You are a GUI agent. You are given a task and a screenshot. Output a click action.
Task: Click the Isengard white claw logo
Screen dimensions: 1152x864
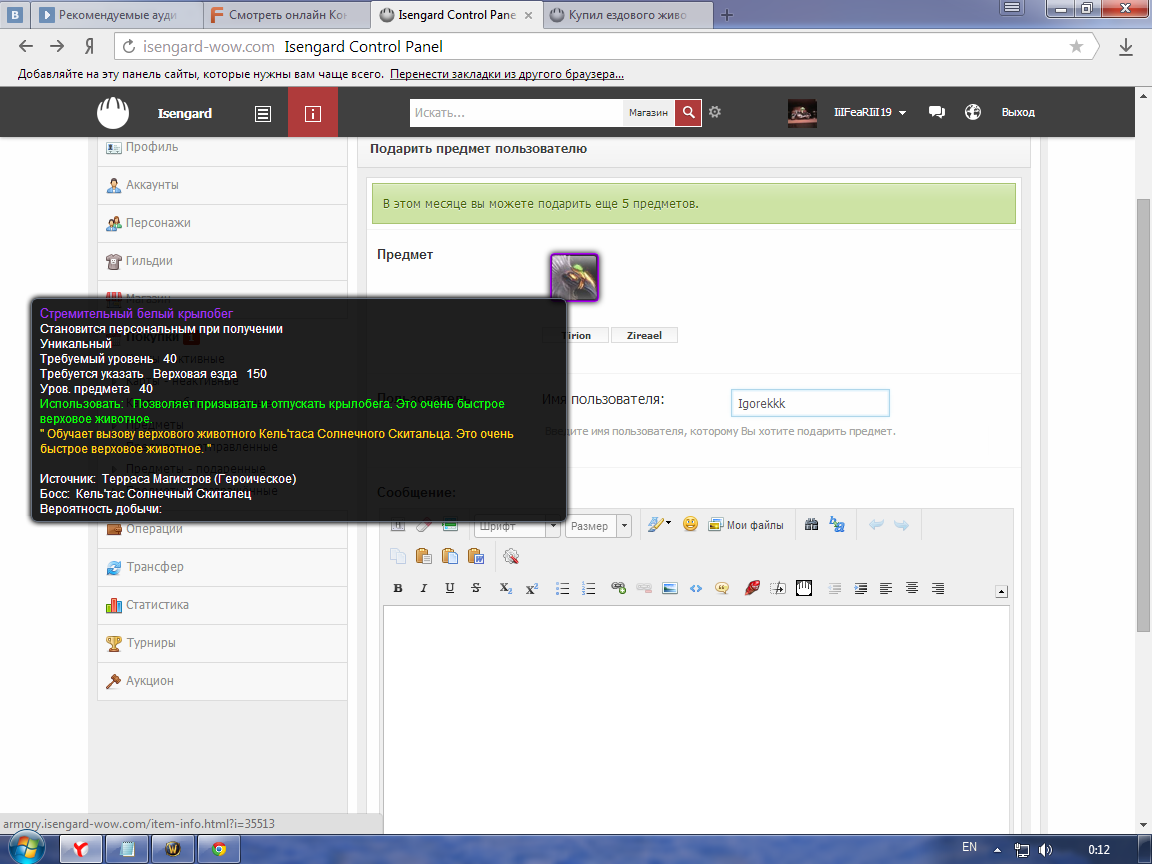coord(113,113)
